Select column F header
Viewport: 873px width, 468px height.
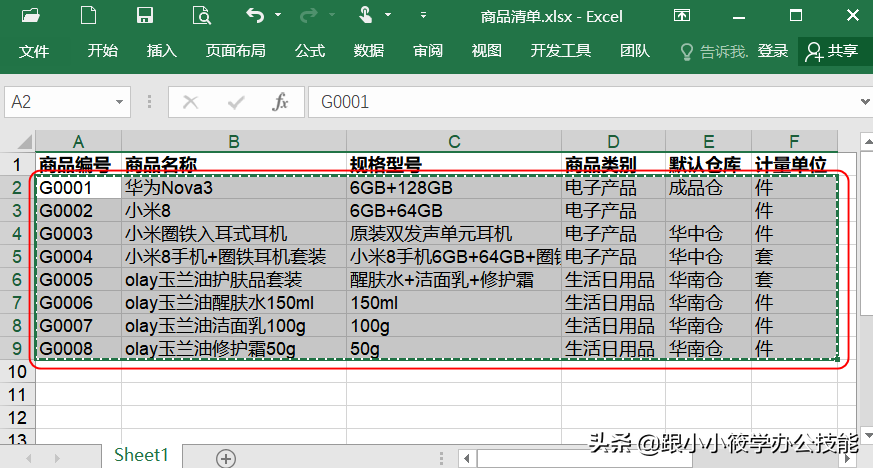click(794, 141)
